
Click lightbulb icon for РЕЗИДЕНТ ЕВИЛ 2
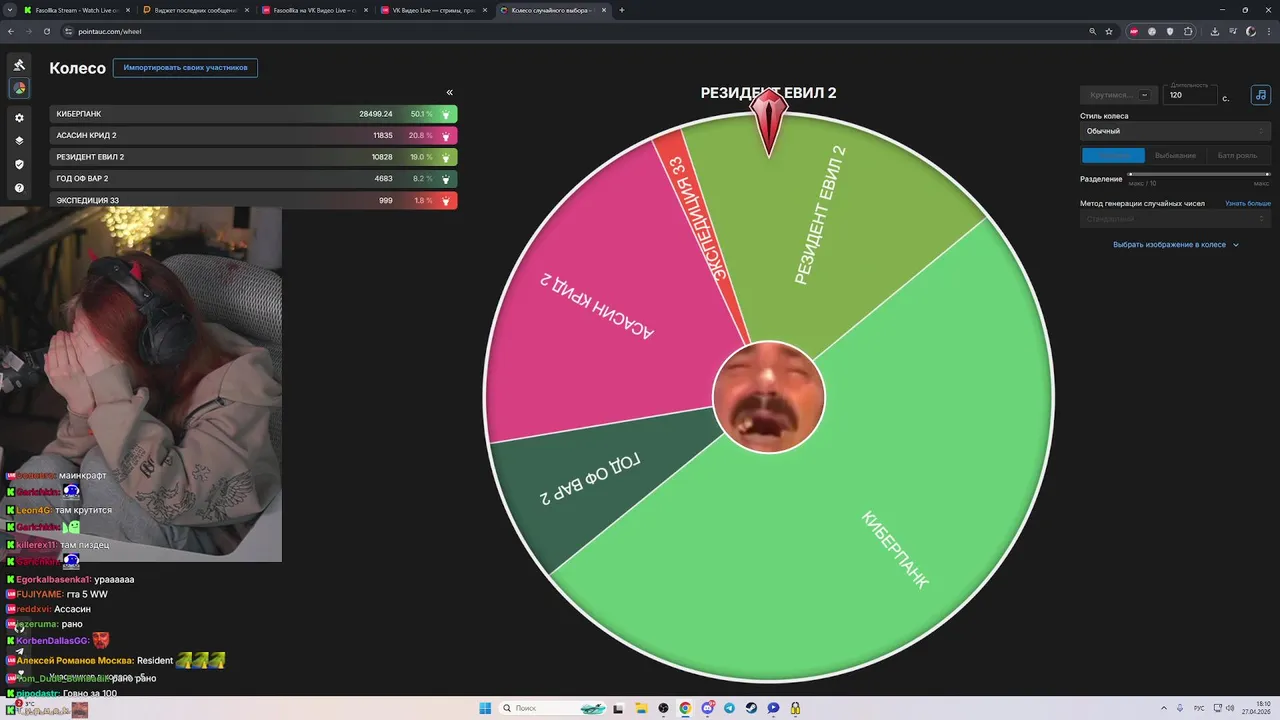(446, 157)
